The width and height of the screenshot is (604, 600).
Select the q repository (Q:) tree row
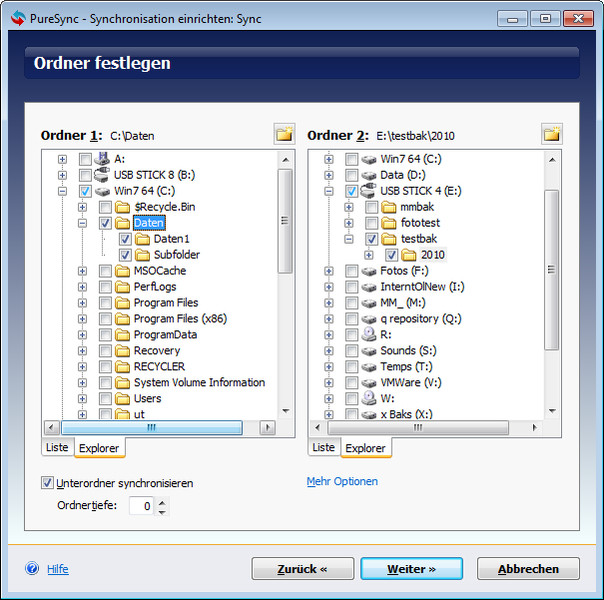pos(421,319)
